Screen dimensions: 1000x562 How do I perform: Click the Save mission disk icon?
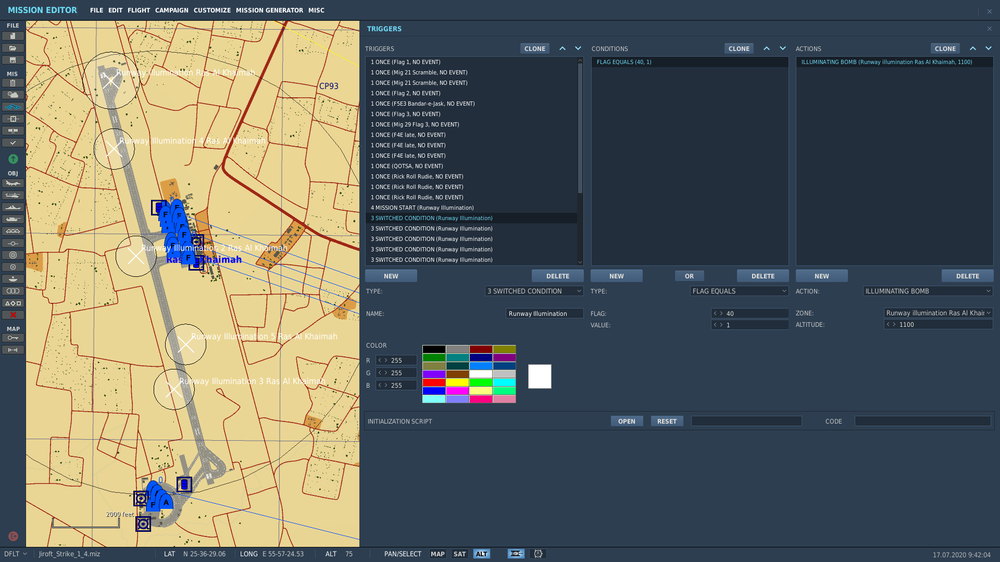coord(13,59)
